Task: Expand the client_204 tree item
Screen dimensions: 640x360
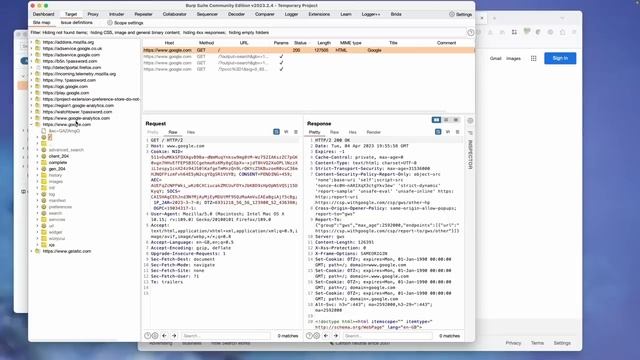Action: [x=38, y=156]
